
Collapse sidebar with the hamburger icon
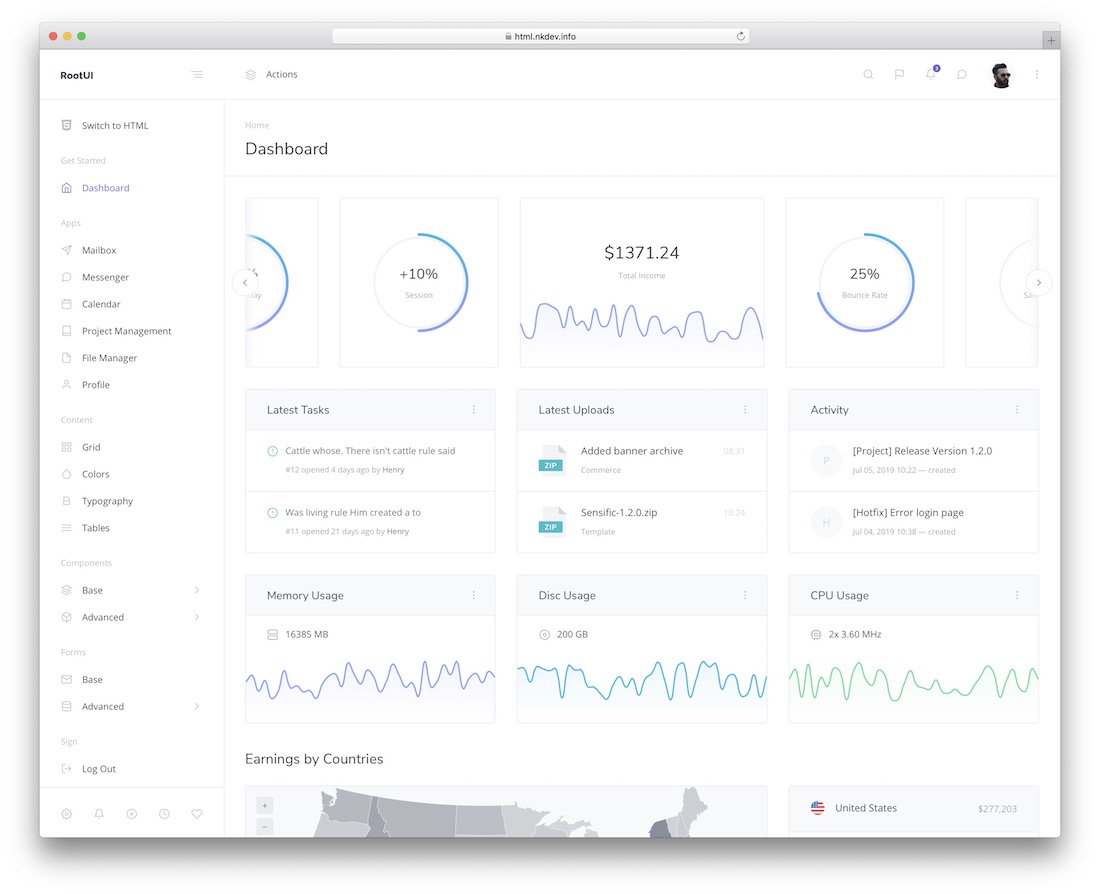point(197,74)
